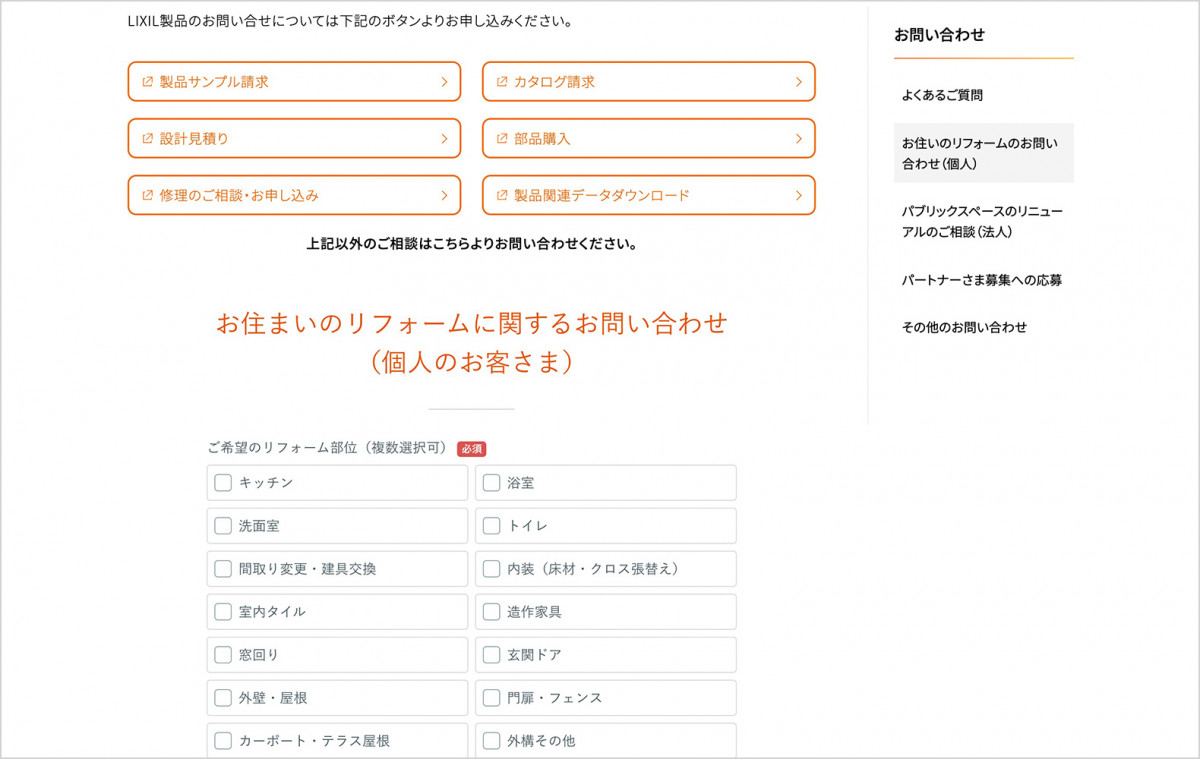Enable the トイレ reform option
Viewport: 1200px width, 759px height.
(491, 526)
